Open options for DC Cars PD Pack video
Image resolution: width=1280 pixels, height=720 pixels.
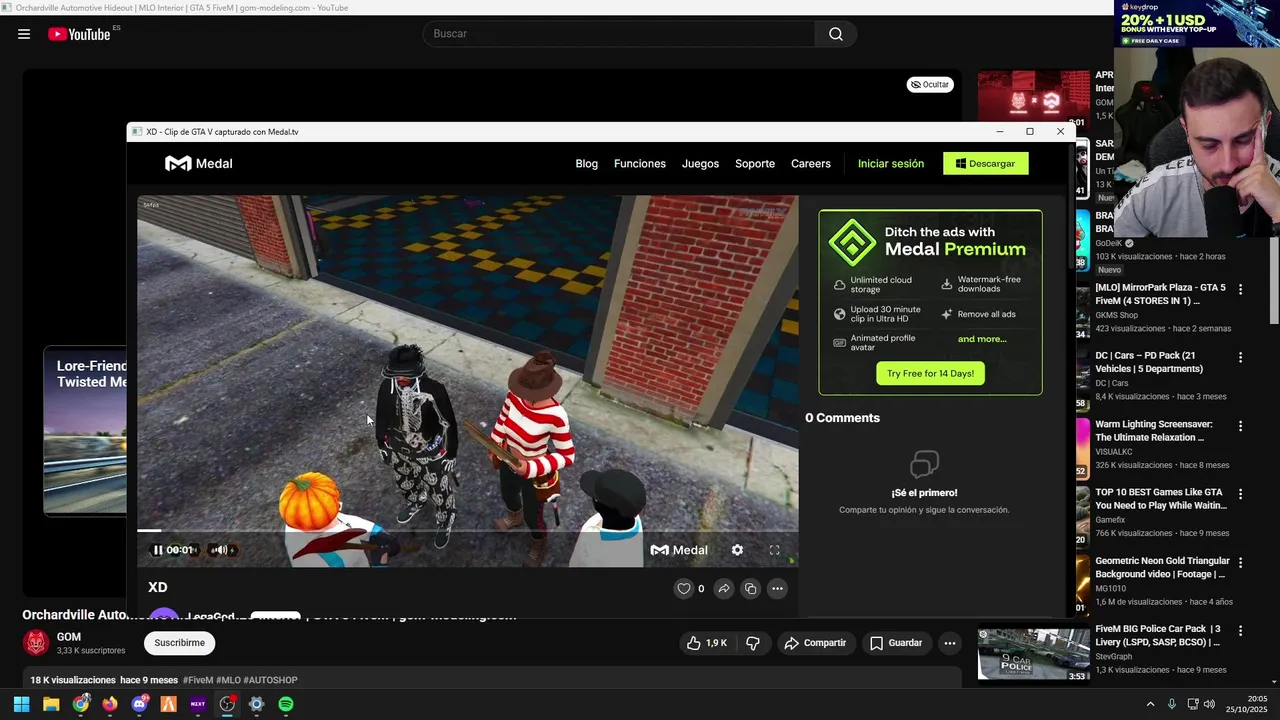pyautogui.click(x=1241, y=357)
